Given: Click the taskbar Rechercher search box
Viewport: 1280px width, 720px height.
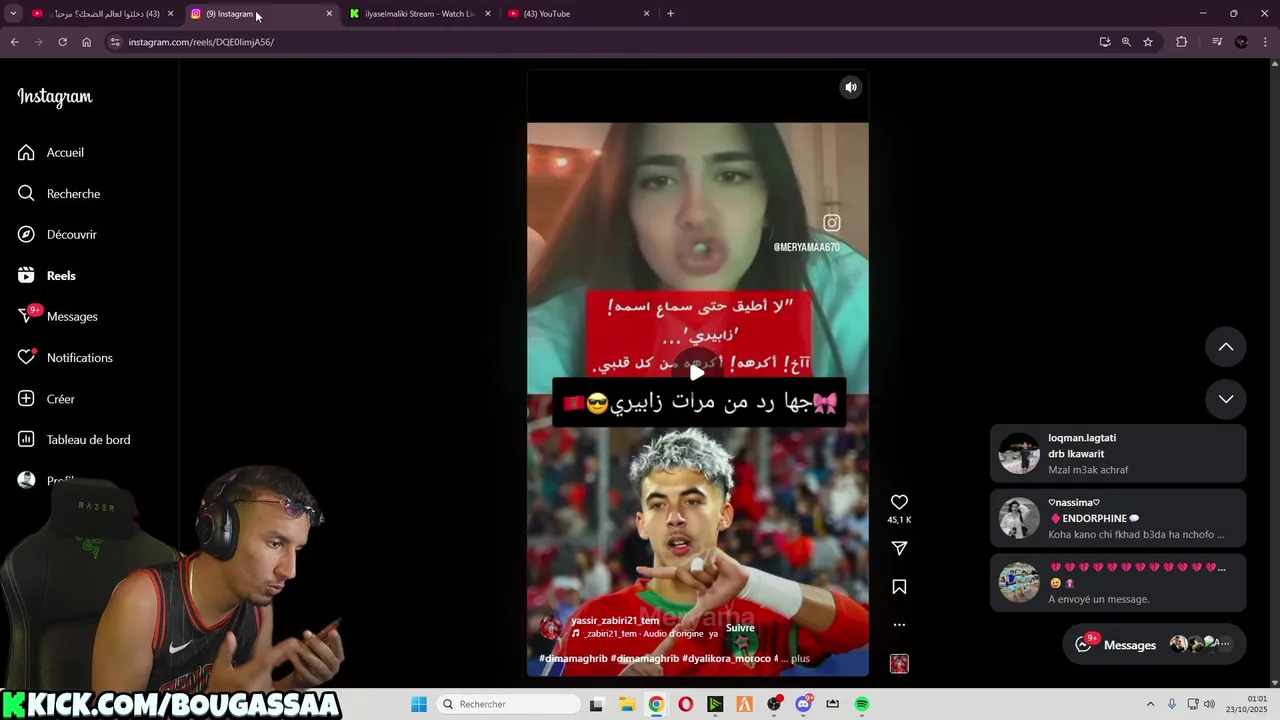Looking at the screenshot, I should click(x=506, y=704).
